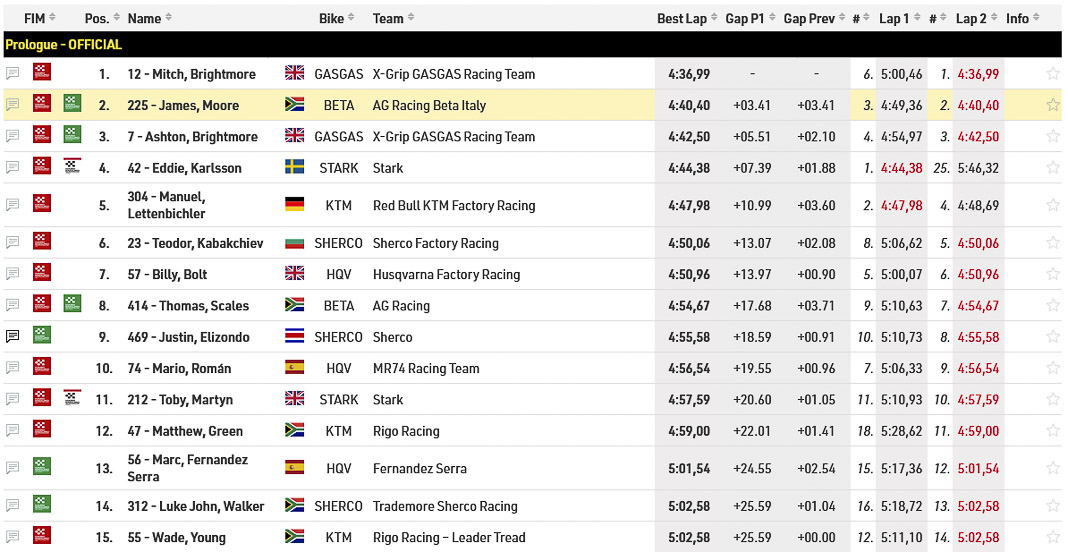
Task: Open rider 304 - Manuel, Lettenbichler
Action: [167, 205]
